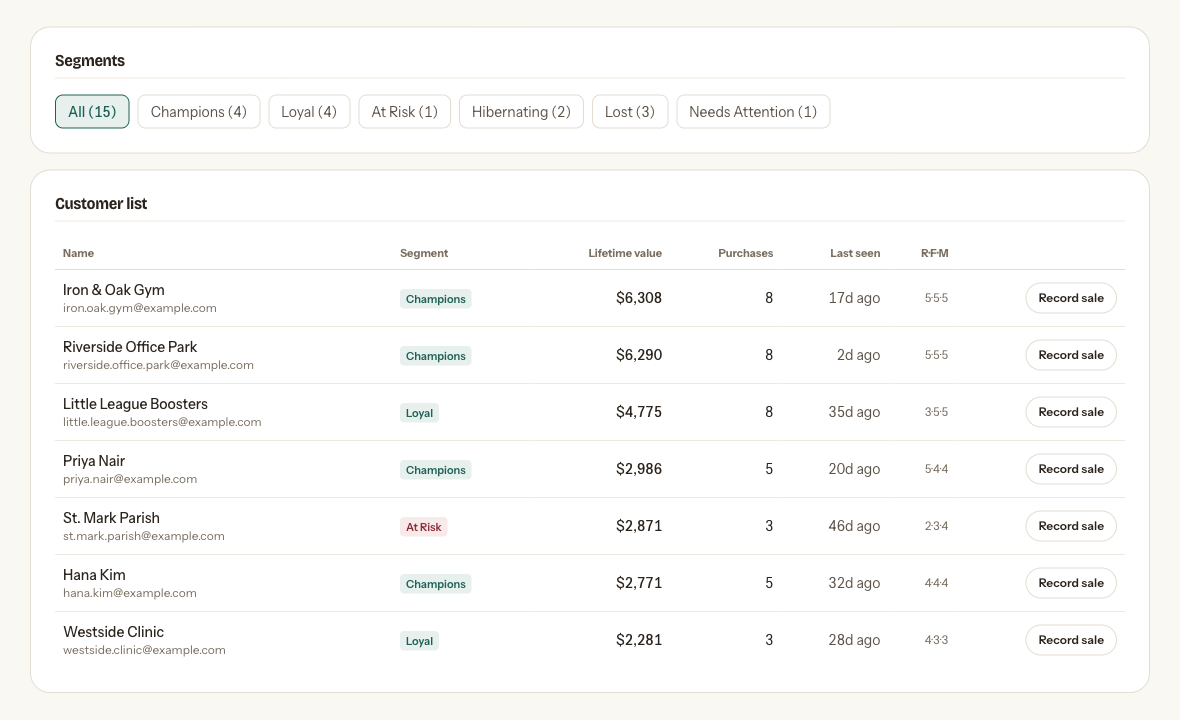1180x720 pixels.
Task: Open Needs Attention (1) segment
Action: [753, 111]
